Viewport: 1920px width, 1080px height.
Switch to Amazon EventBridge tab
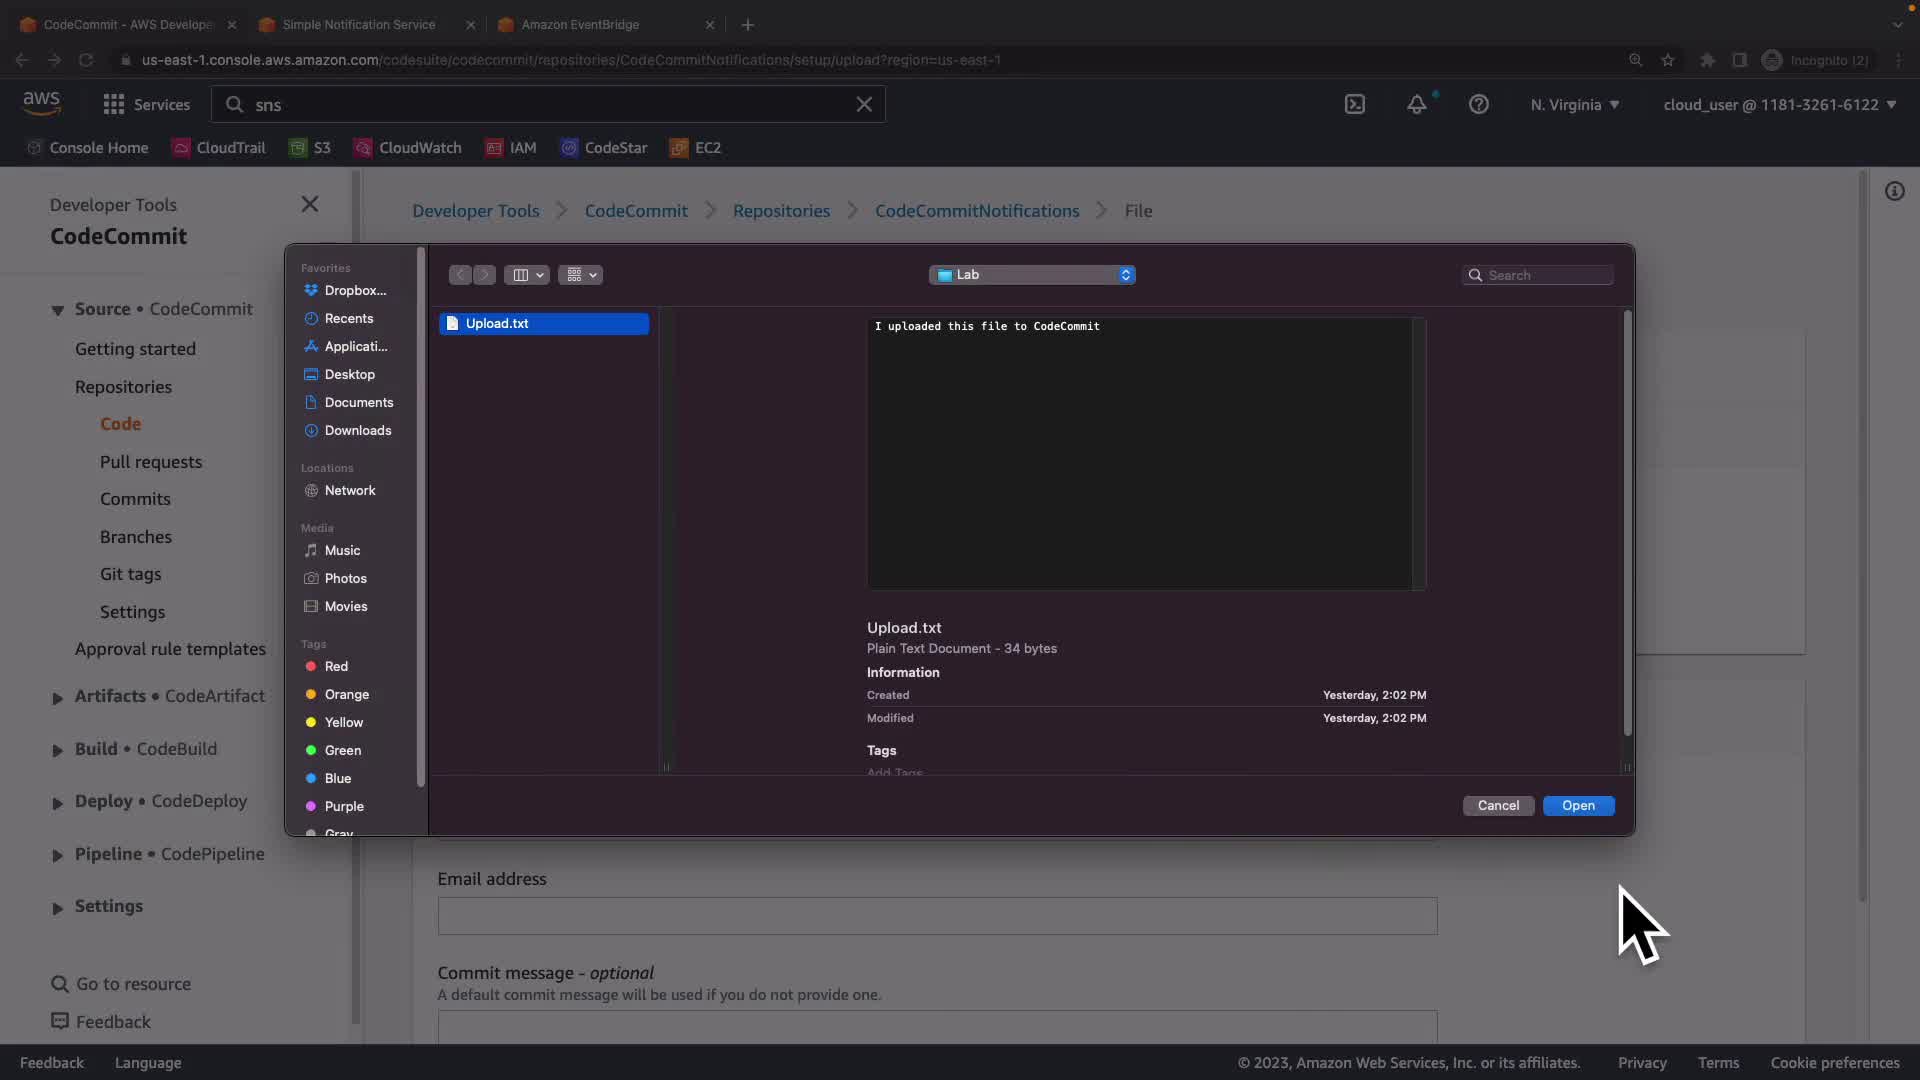pyautogui.click(x=580, y=24)
